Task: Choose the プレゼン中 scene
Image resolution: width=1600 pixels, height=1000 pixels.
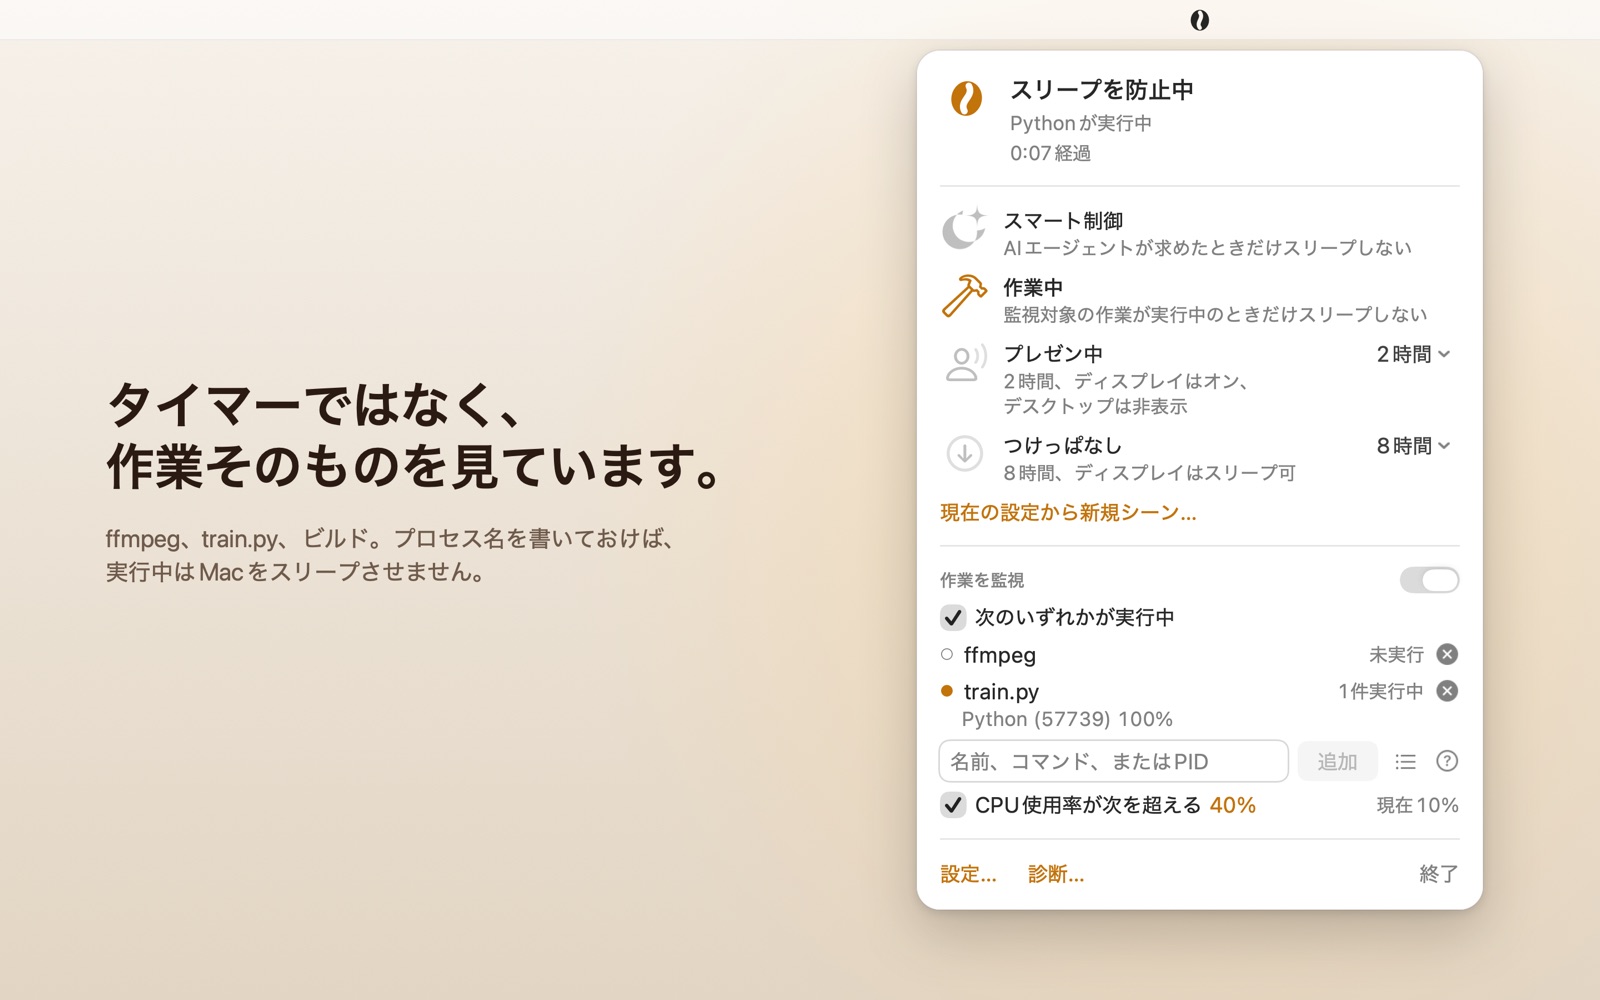Action: click(x=1199, y=379)
